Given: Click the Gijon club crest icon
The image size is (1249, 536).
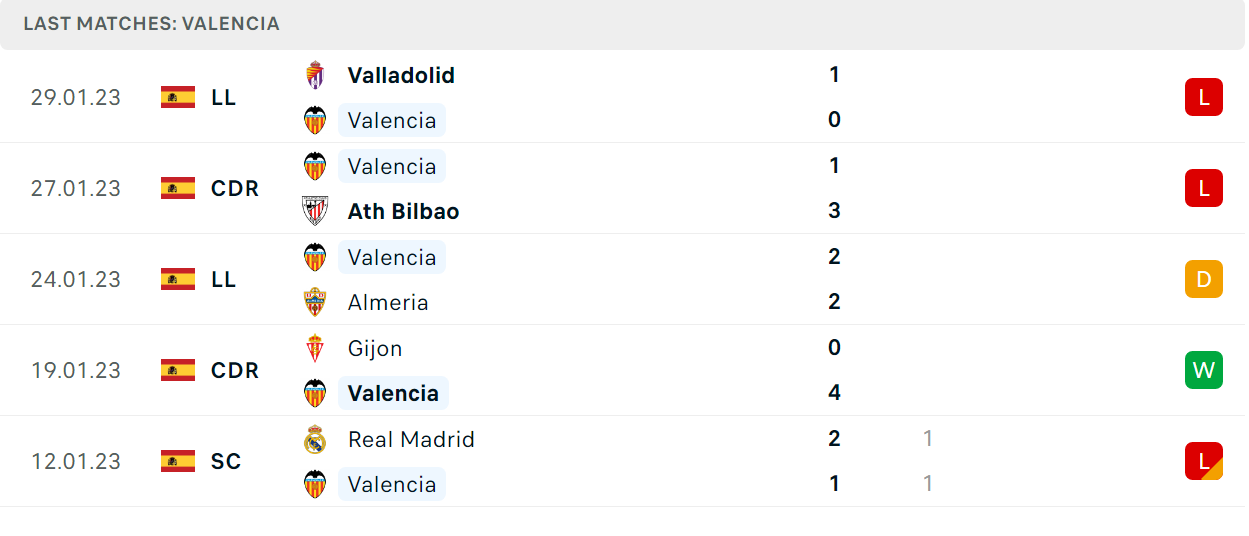Looking at the screenshot, I should [x=315, y=348].
